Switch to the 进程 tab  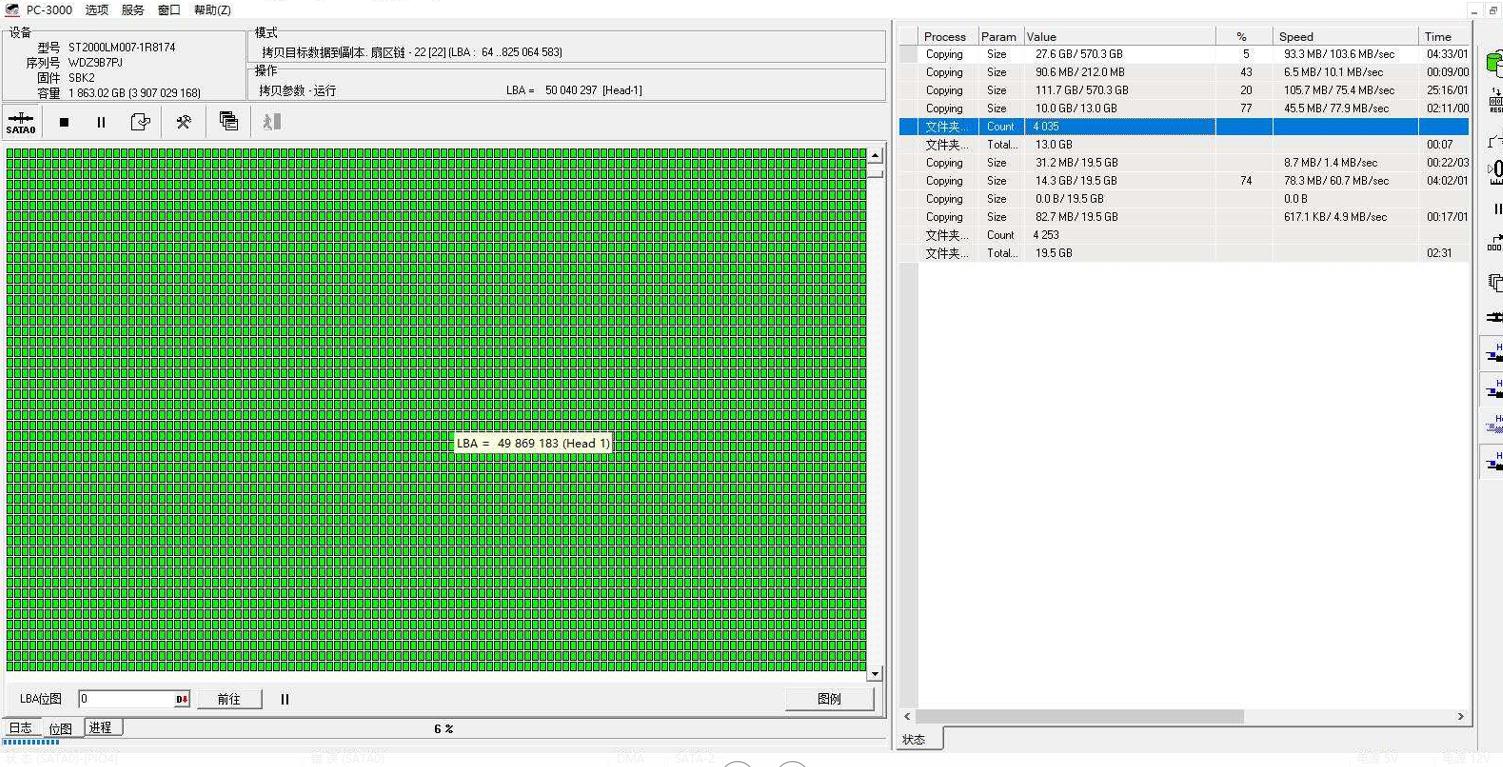pos(100,728)
